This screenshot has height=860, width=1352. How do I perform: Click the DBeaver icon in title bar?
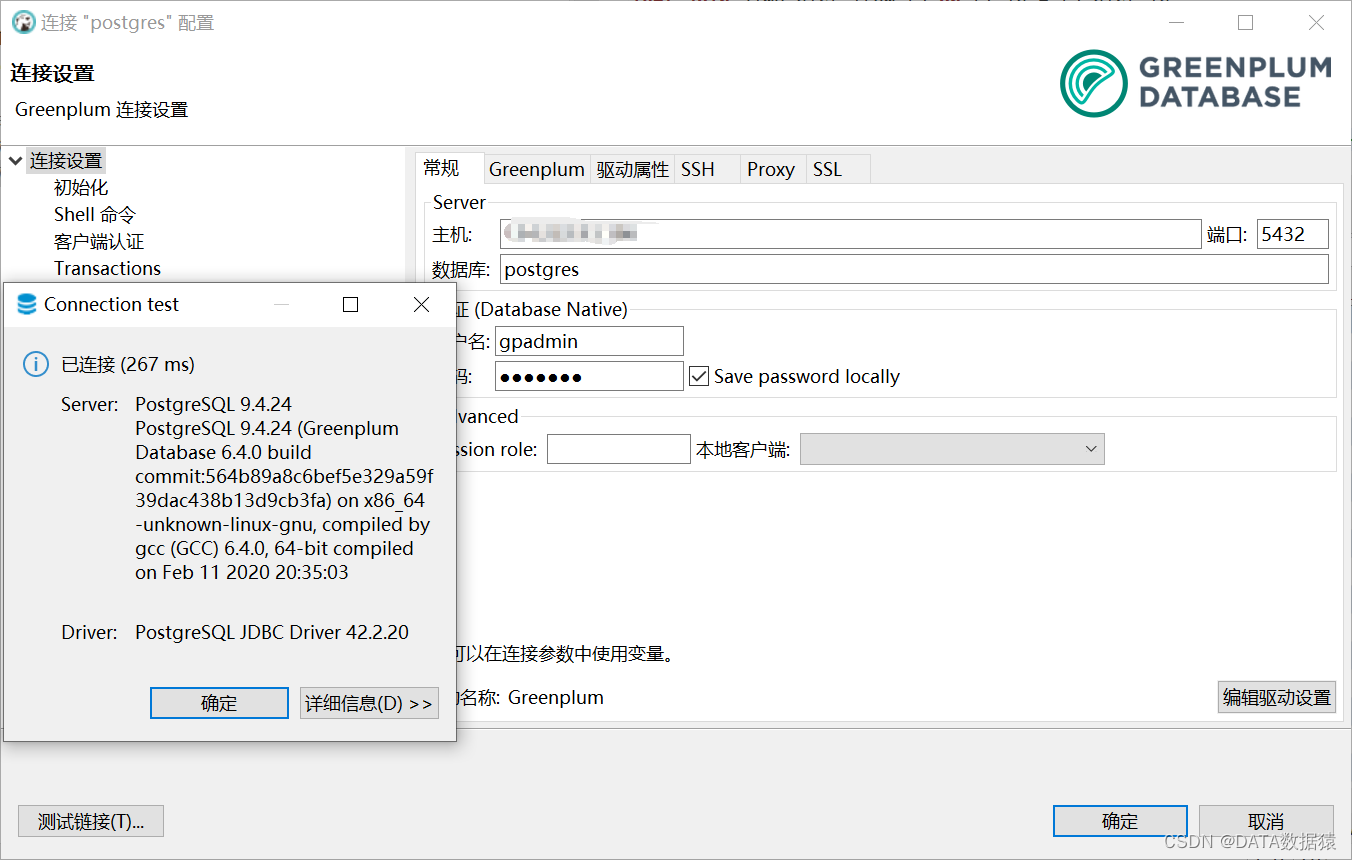coord(23,22)
